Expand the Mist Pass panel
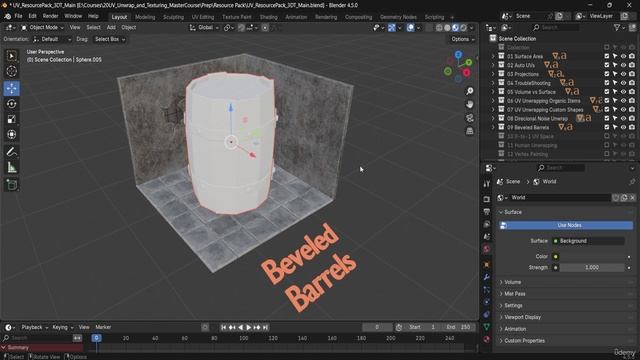This screenshot has height=360, width=640. pos(514,294)
